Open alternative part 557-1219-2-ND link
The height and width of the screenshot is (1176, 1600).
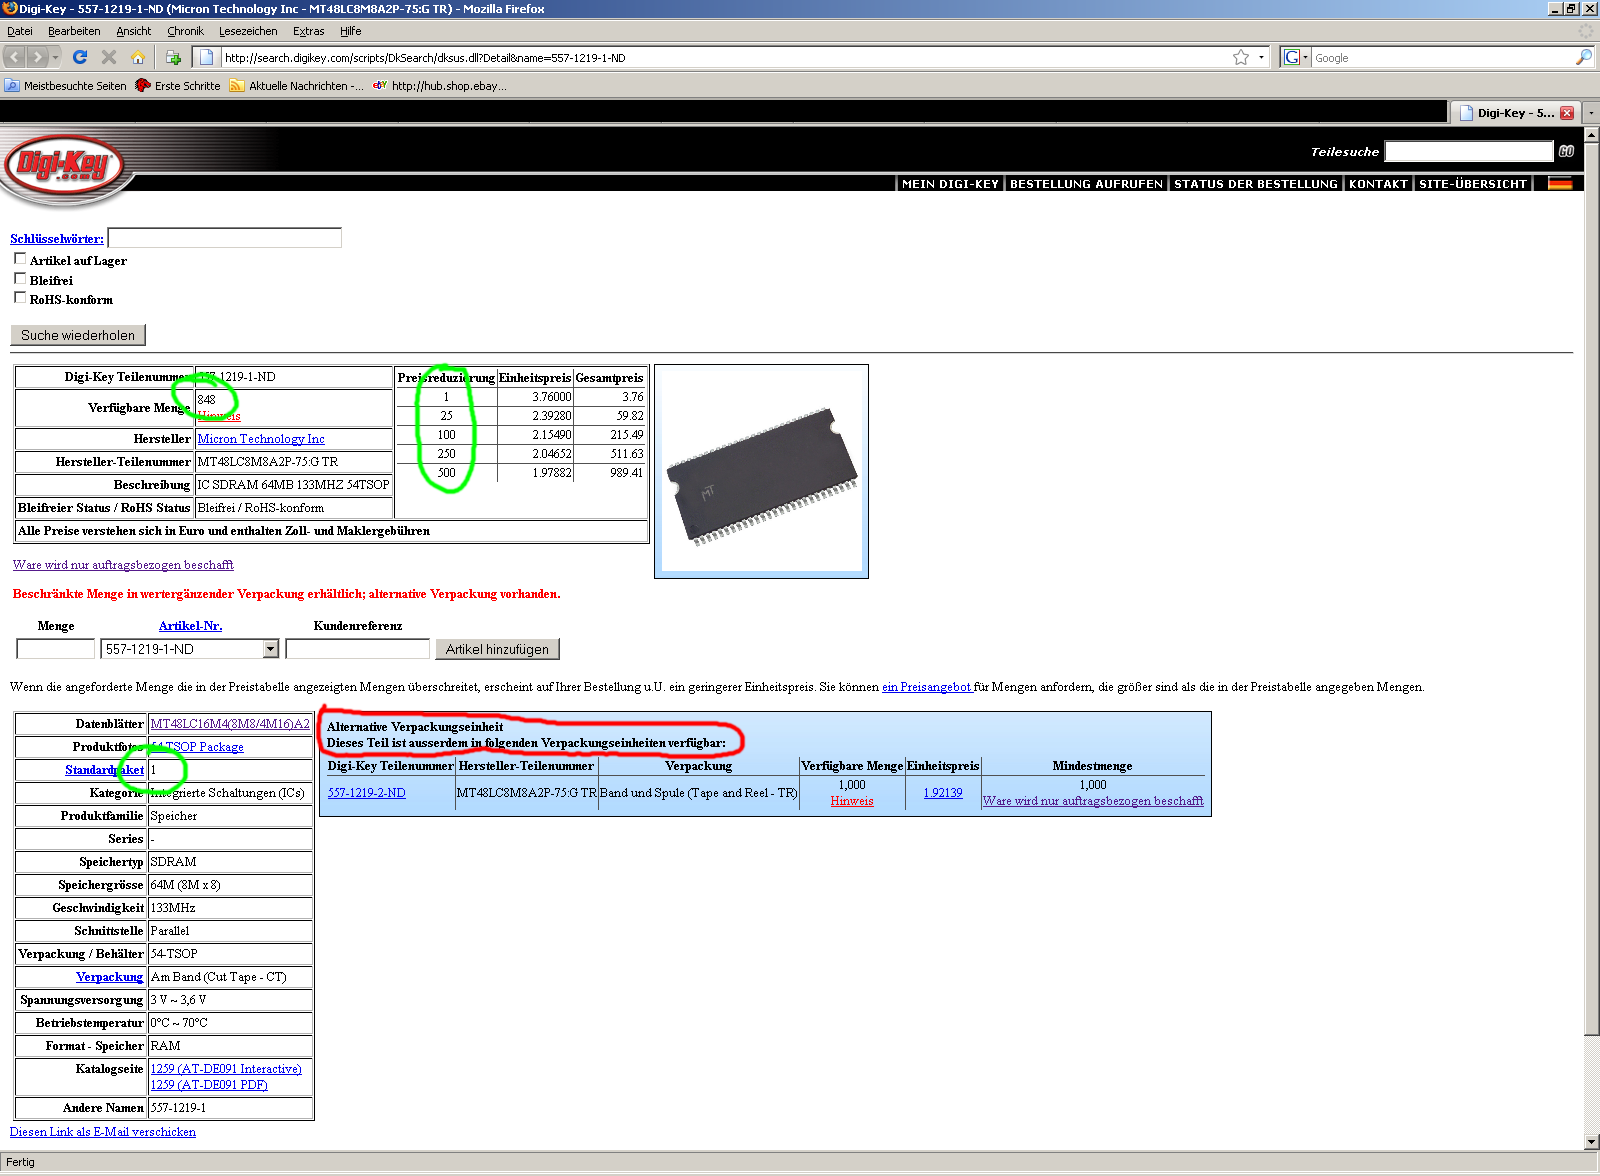[x=367, y=793]
